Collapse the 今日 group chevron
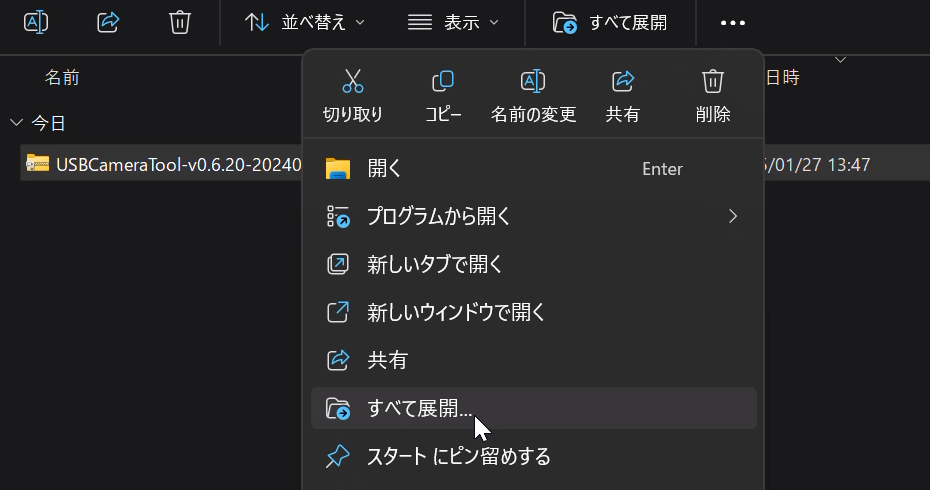 [16, 123]
